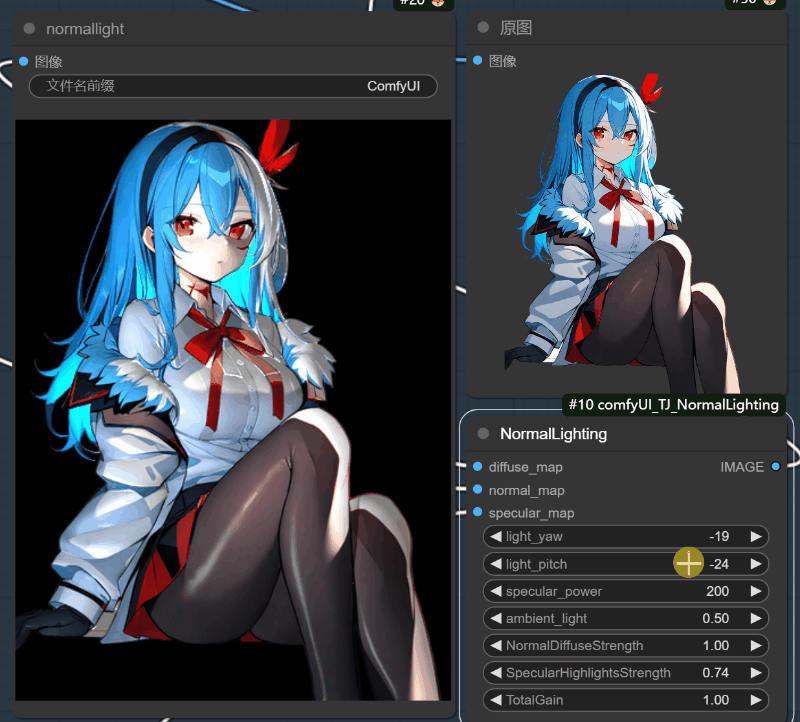Collapse the NormalLighting node via its dot
This screenshot has height=722, width=800.
click(x=483, y=434)
